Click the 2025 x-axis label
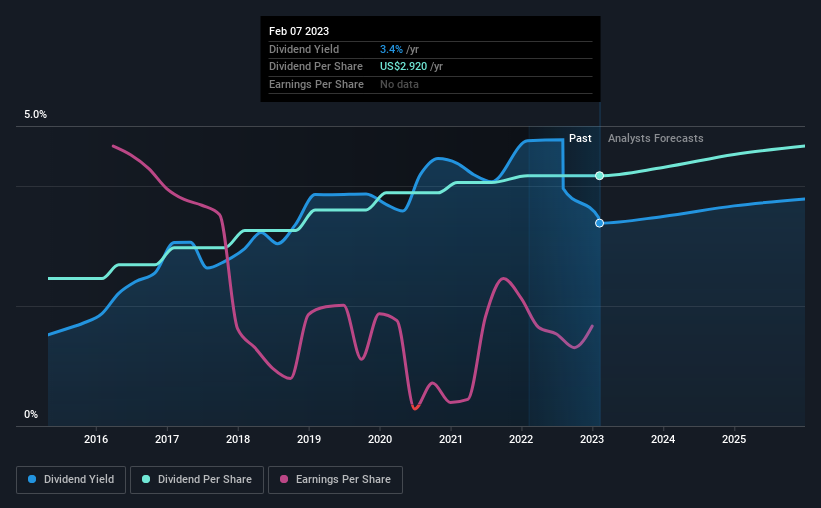This screenshot has height=508, width=821. click(x=734, y=439)
